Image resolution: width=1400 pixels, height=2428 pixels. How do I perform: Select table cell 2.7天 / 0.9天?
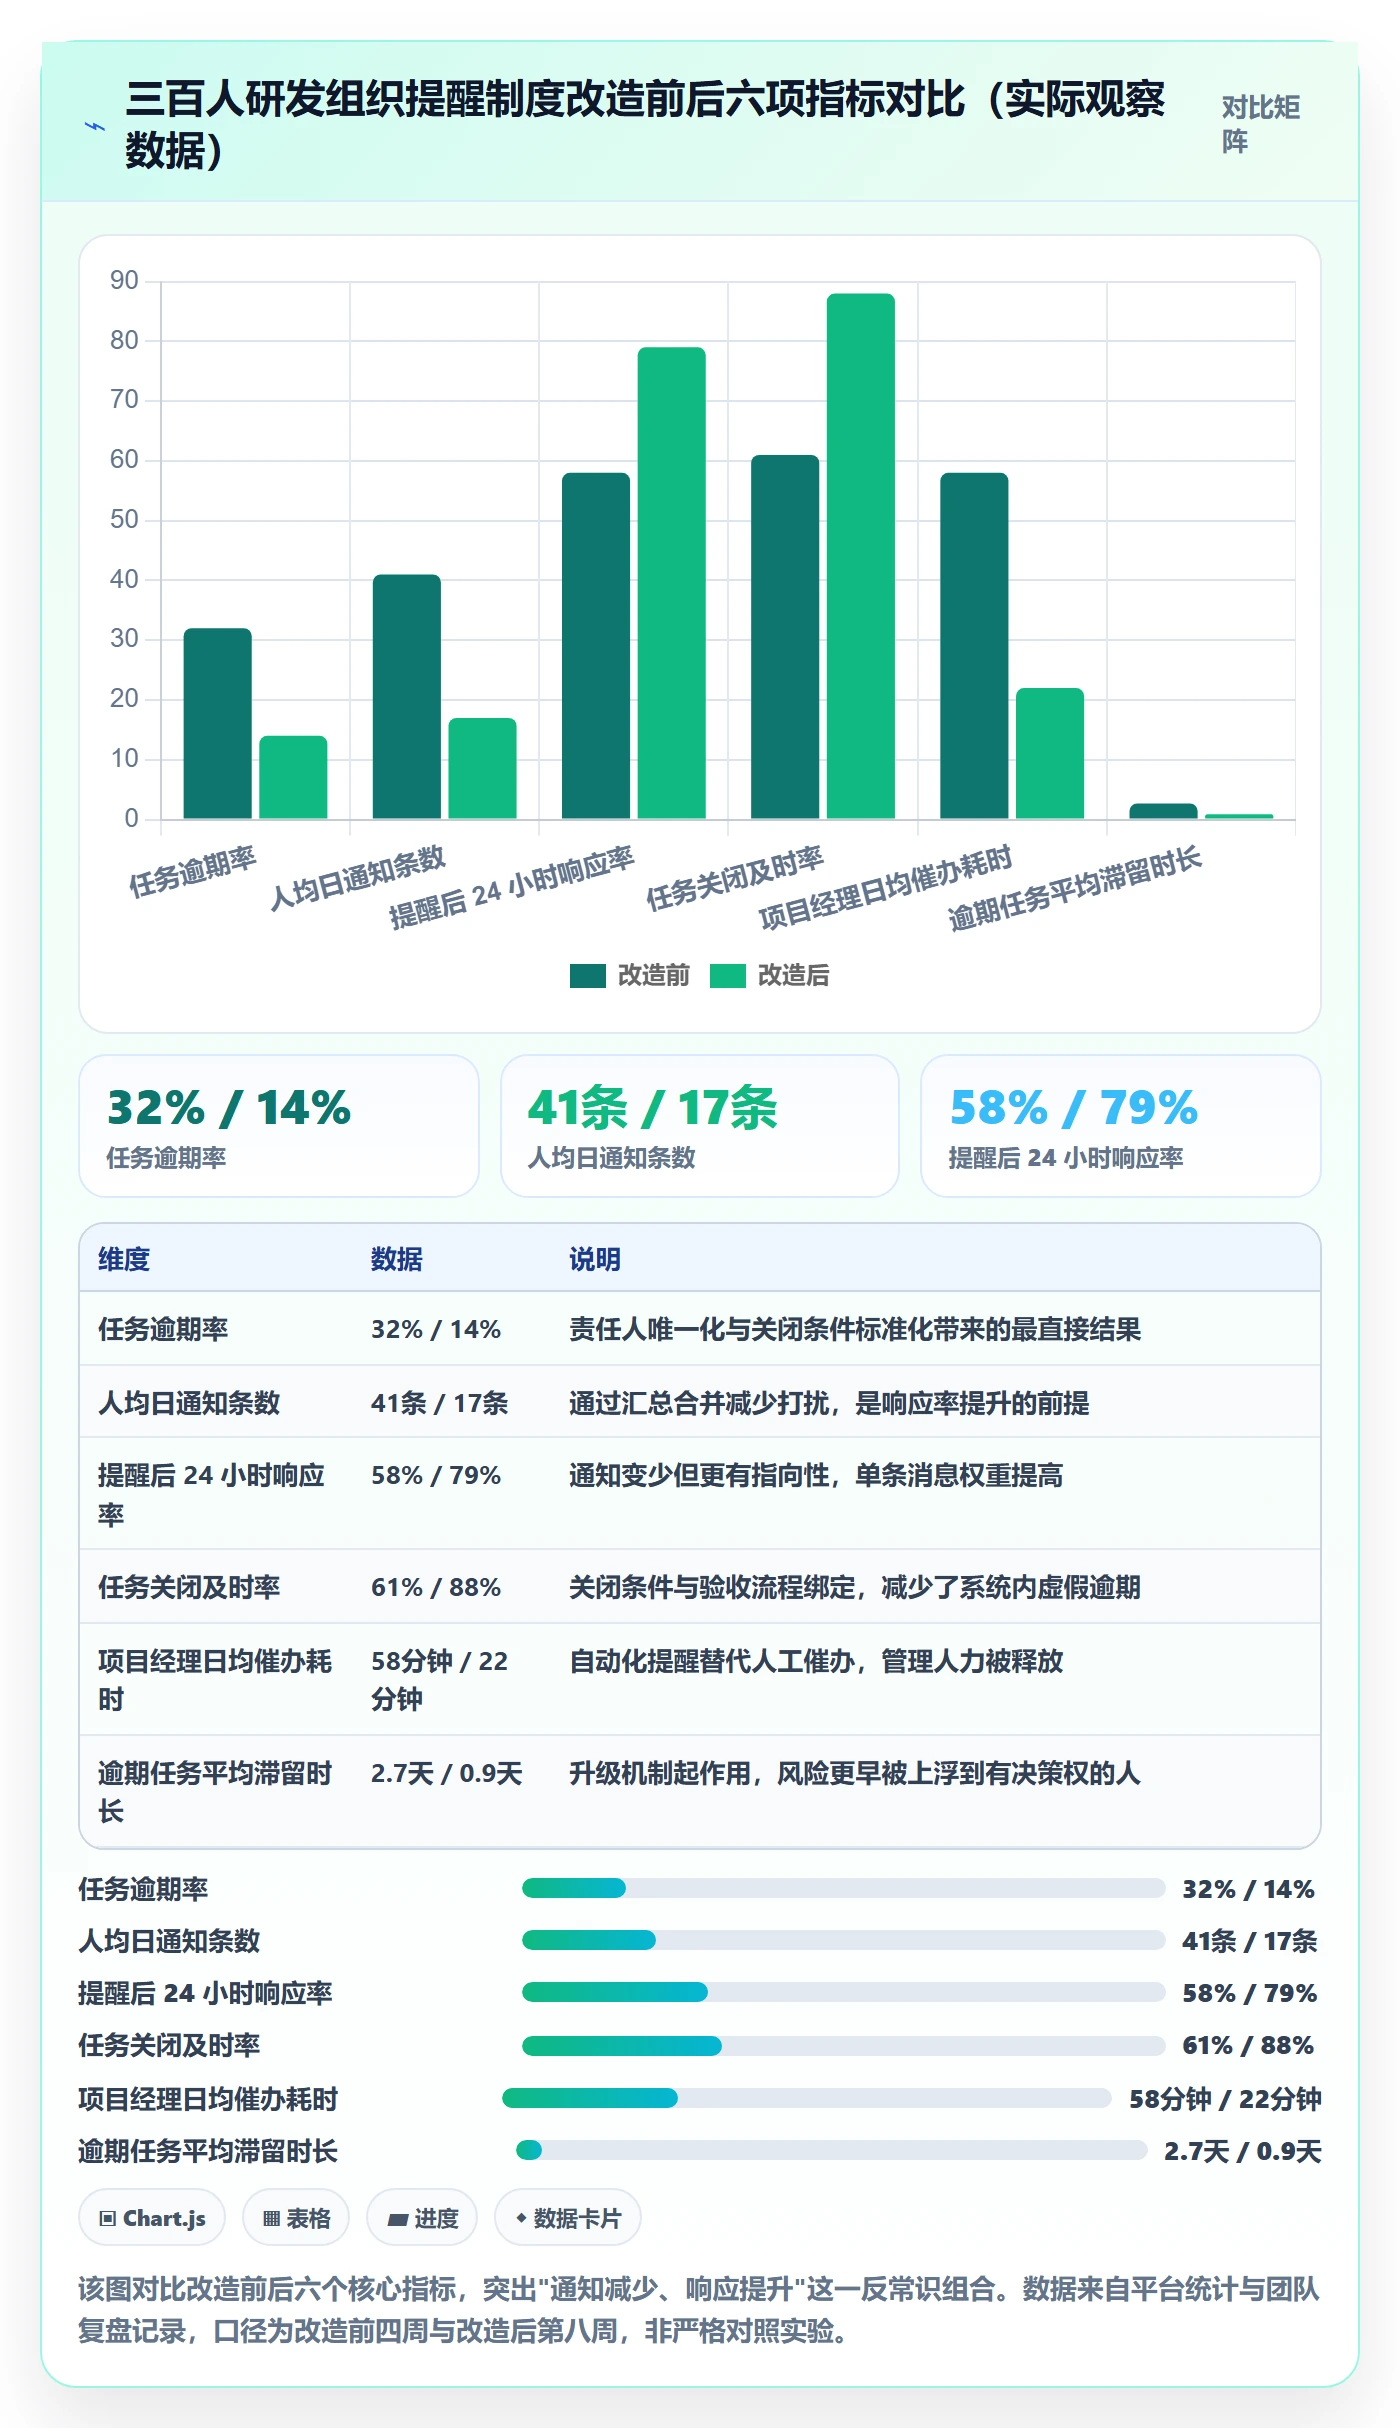click(447, 1773)
